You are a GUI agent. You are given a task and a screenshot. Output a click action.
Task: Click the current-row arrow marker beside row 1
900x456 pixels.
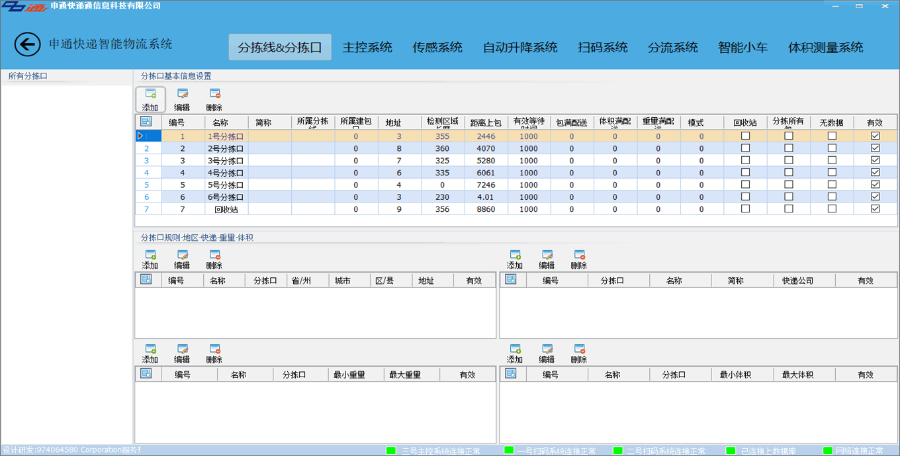click(x=141, y=136)
